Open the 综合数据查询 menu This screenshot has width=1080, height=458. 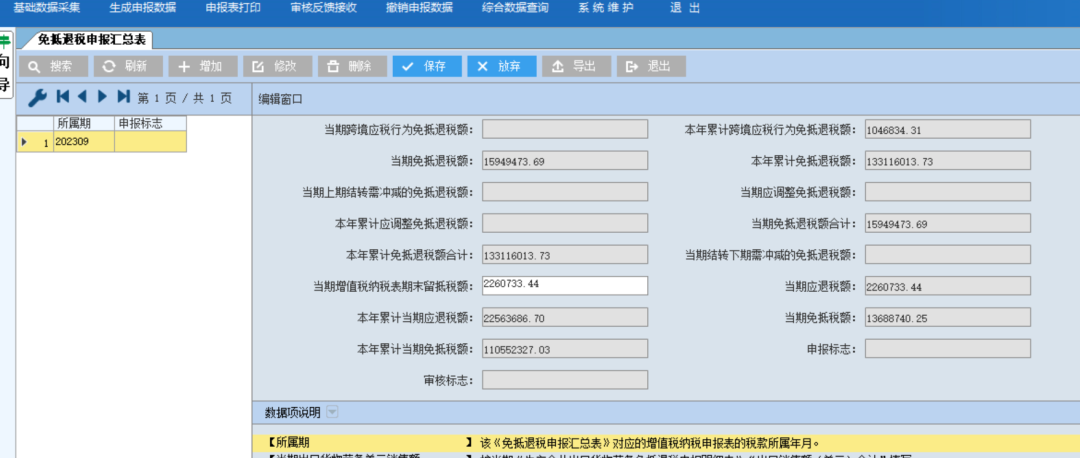click(514, 8)
